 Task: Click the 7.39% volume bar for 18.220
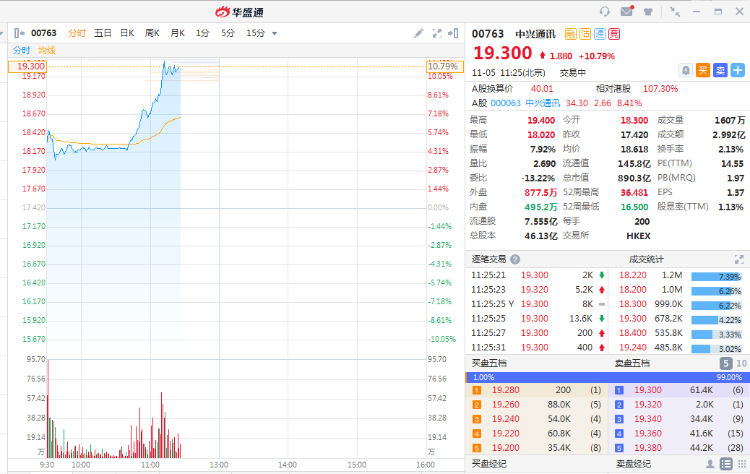(x=716, y=276)
